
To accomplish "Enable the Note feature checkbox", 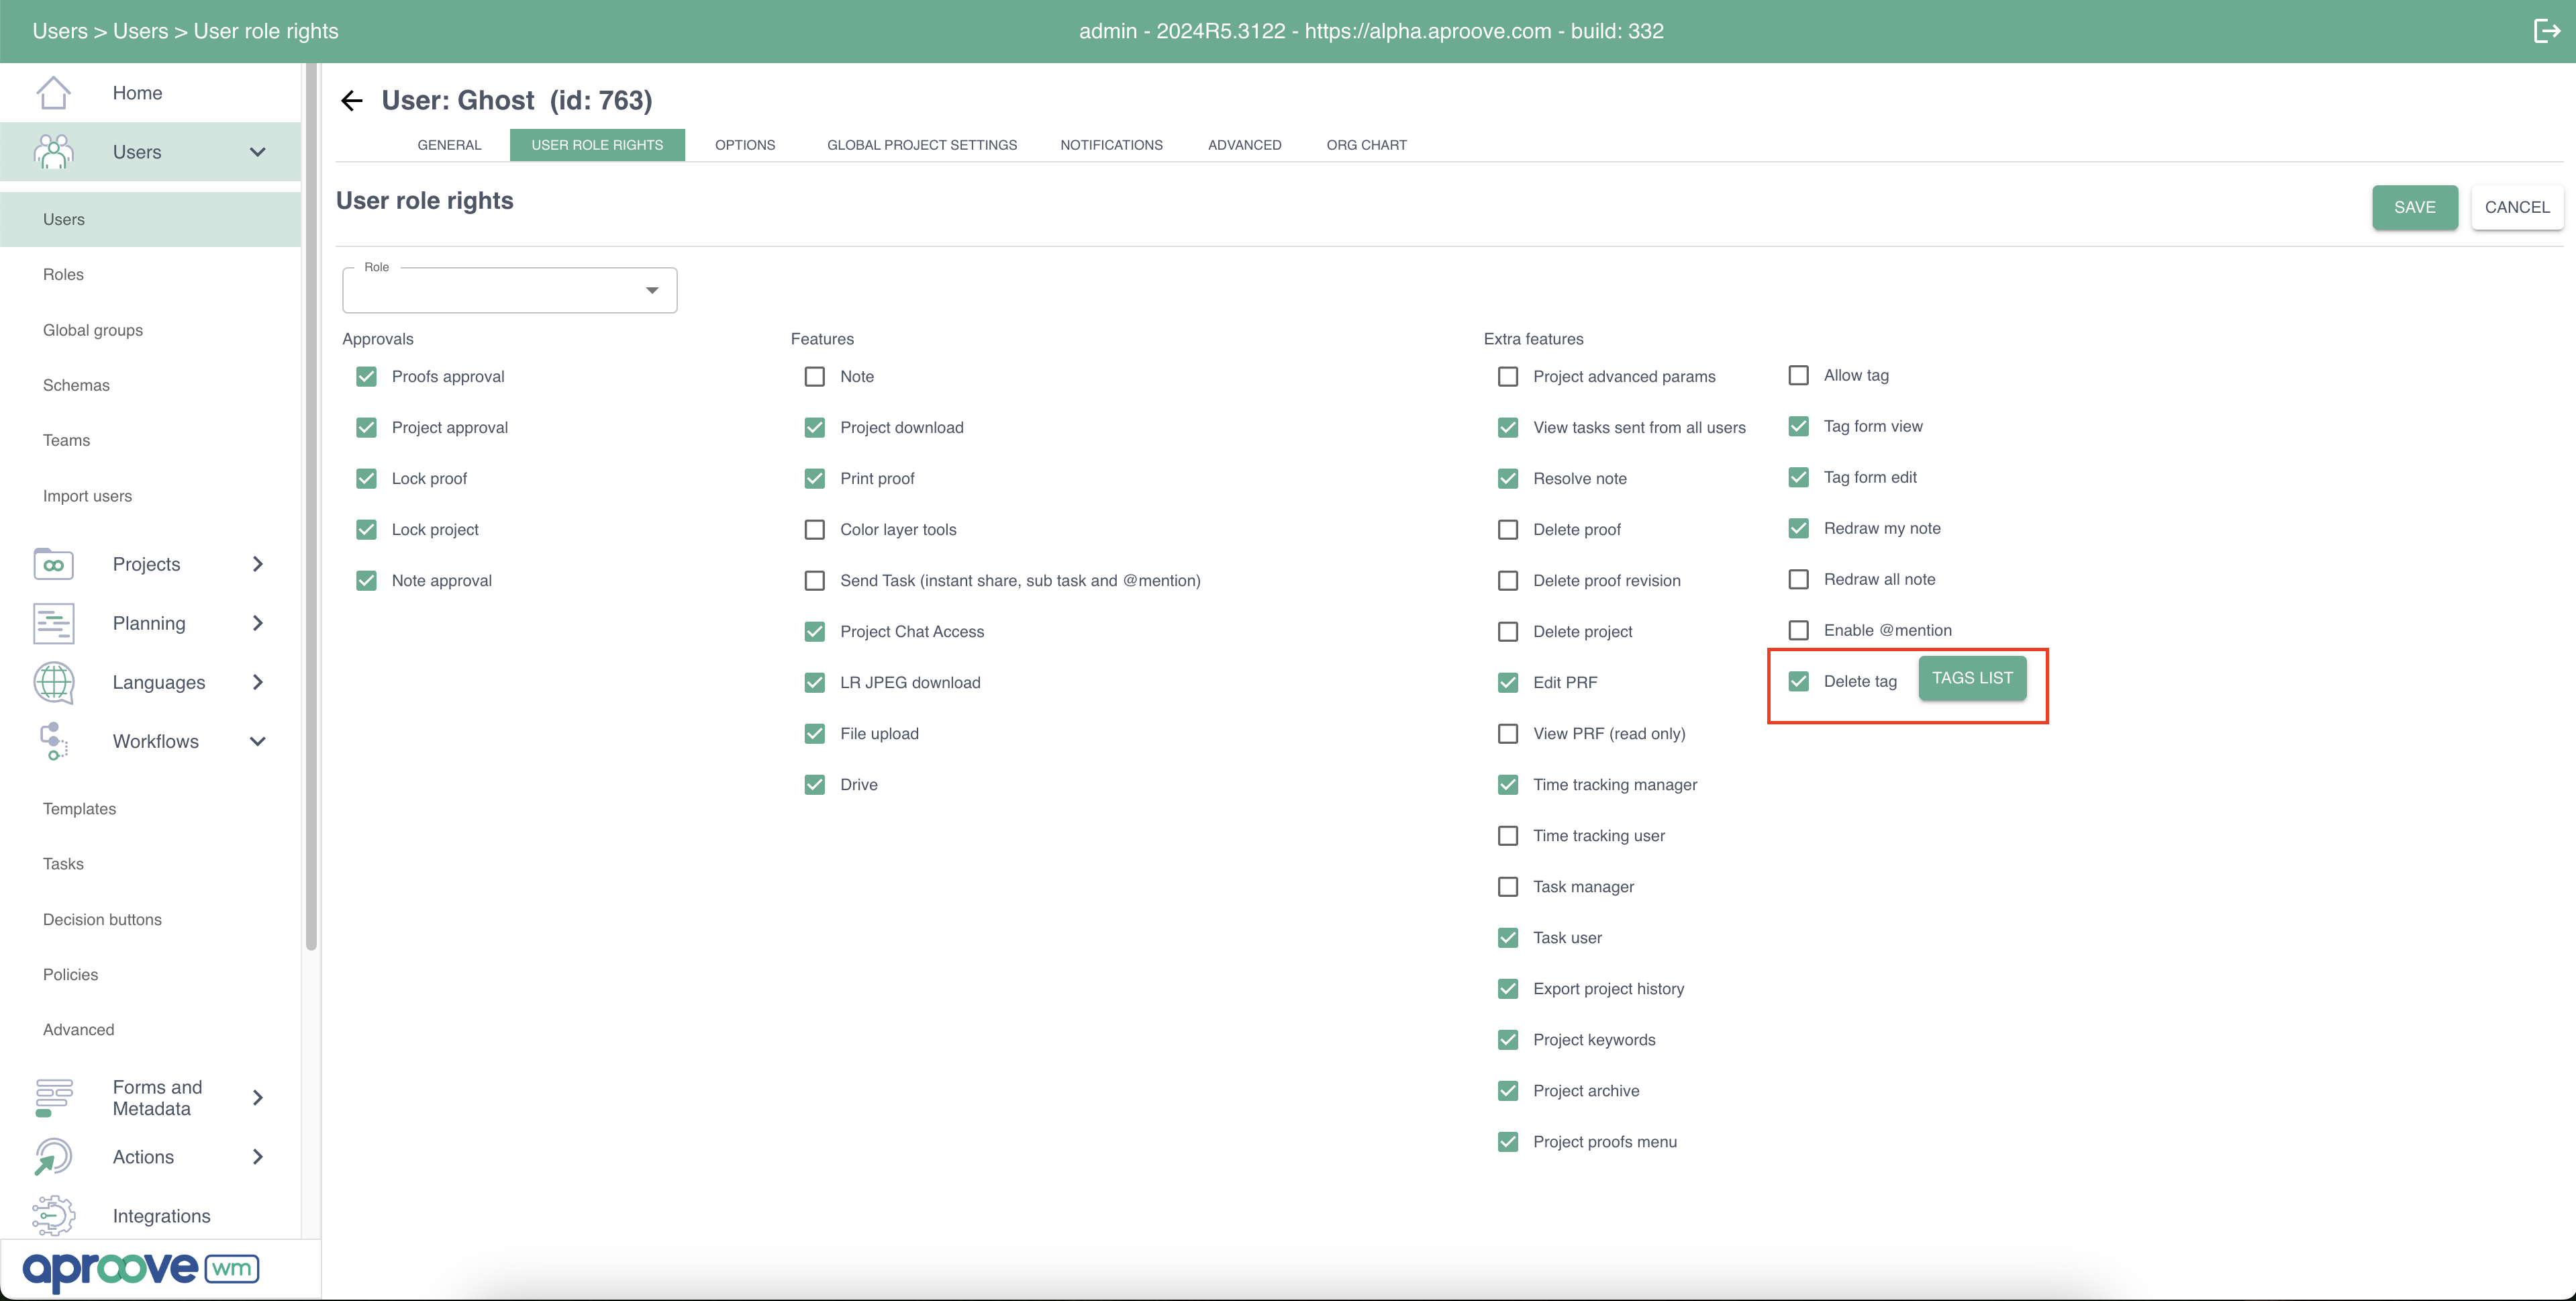I will tap(814, 376).
